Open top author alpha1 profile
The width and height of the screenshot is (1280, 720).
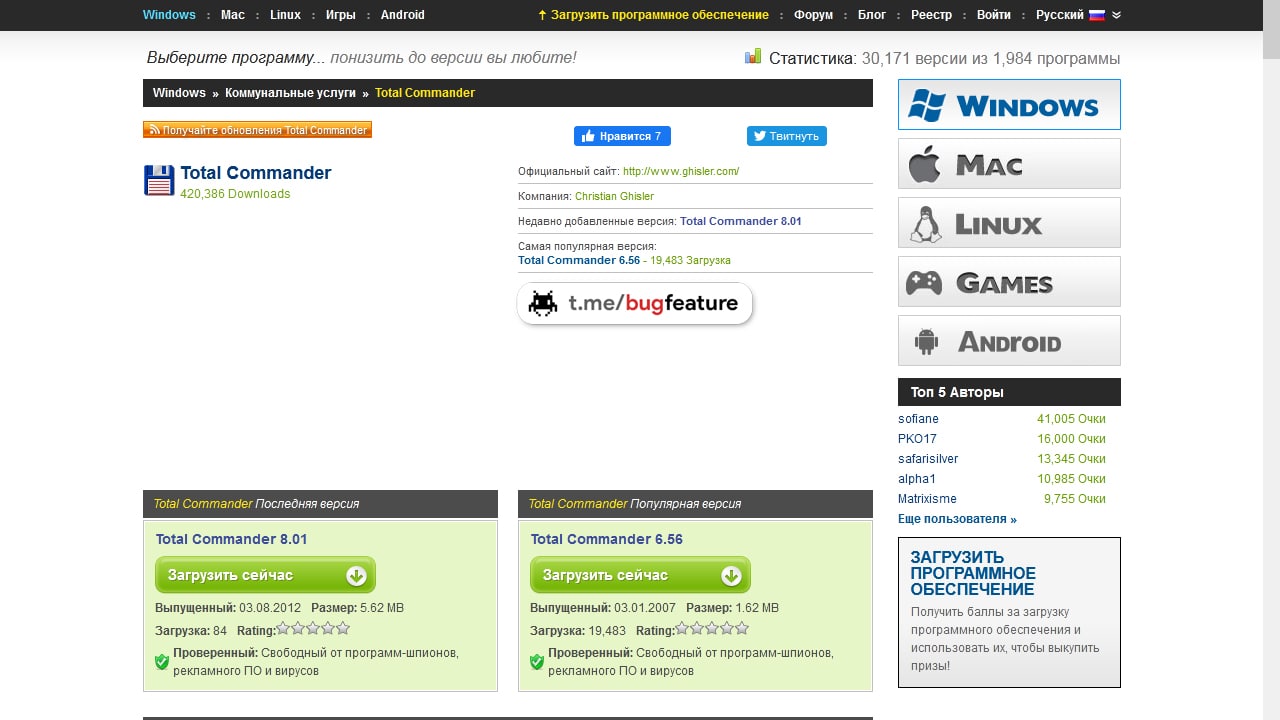pos(917,479)
